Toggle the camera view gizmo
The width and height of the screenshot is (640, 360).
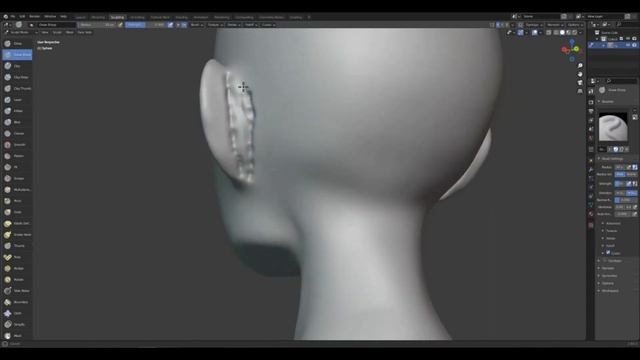tap(580, 83)
